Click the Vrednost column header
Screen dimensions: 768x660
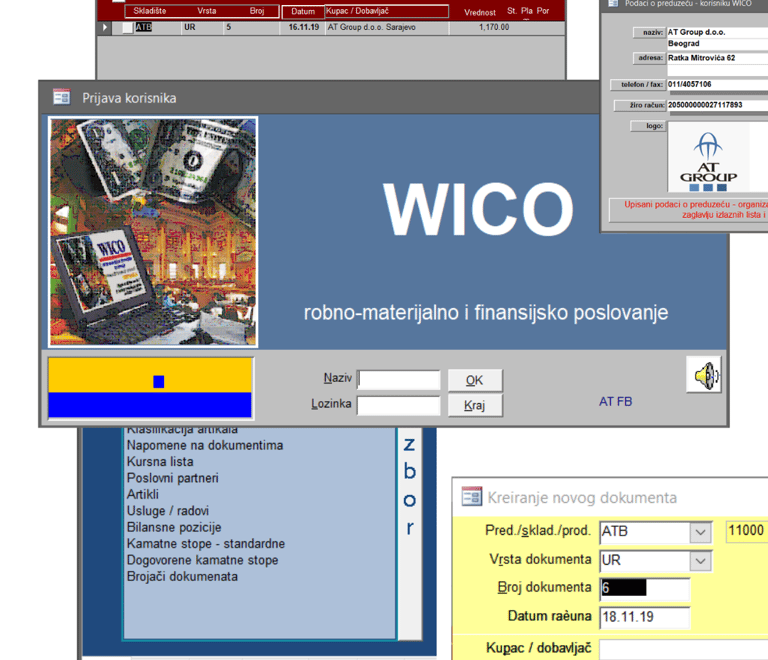[480, 12]
